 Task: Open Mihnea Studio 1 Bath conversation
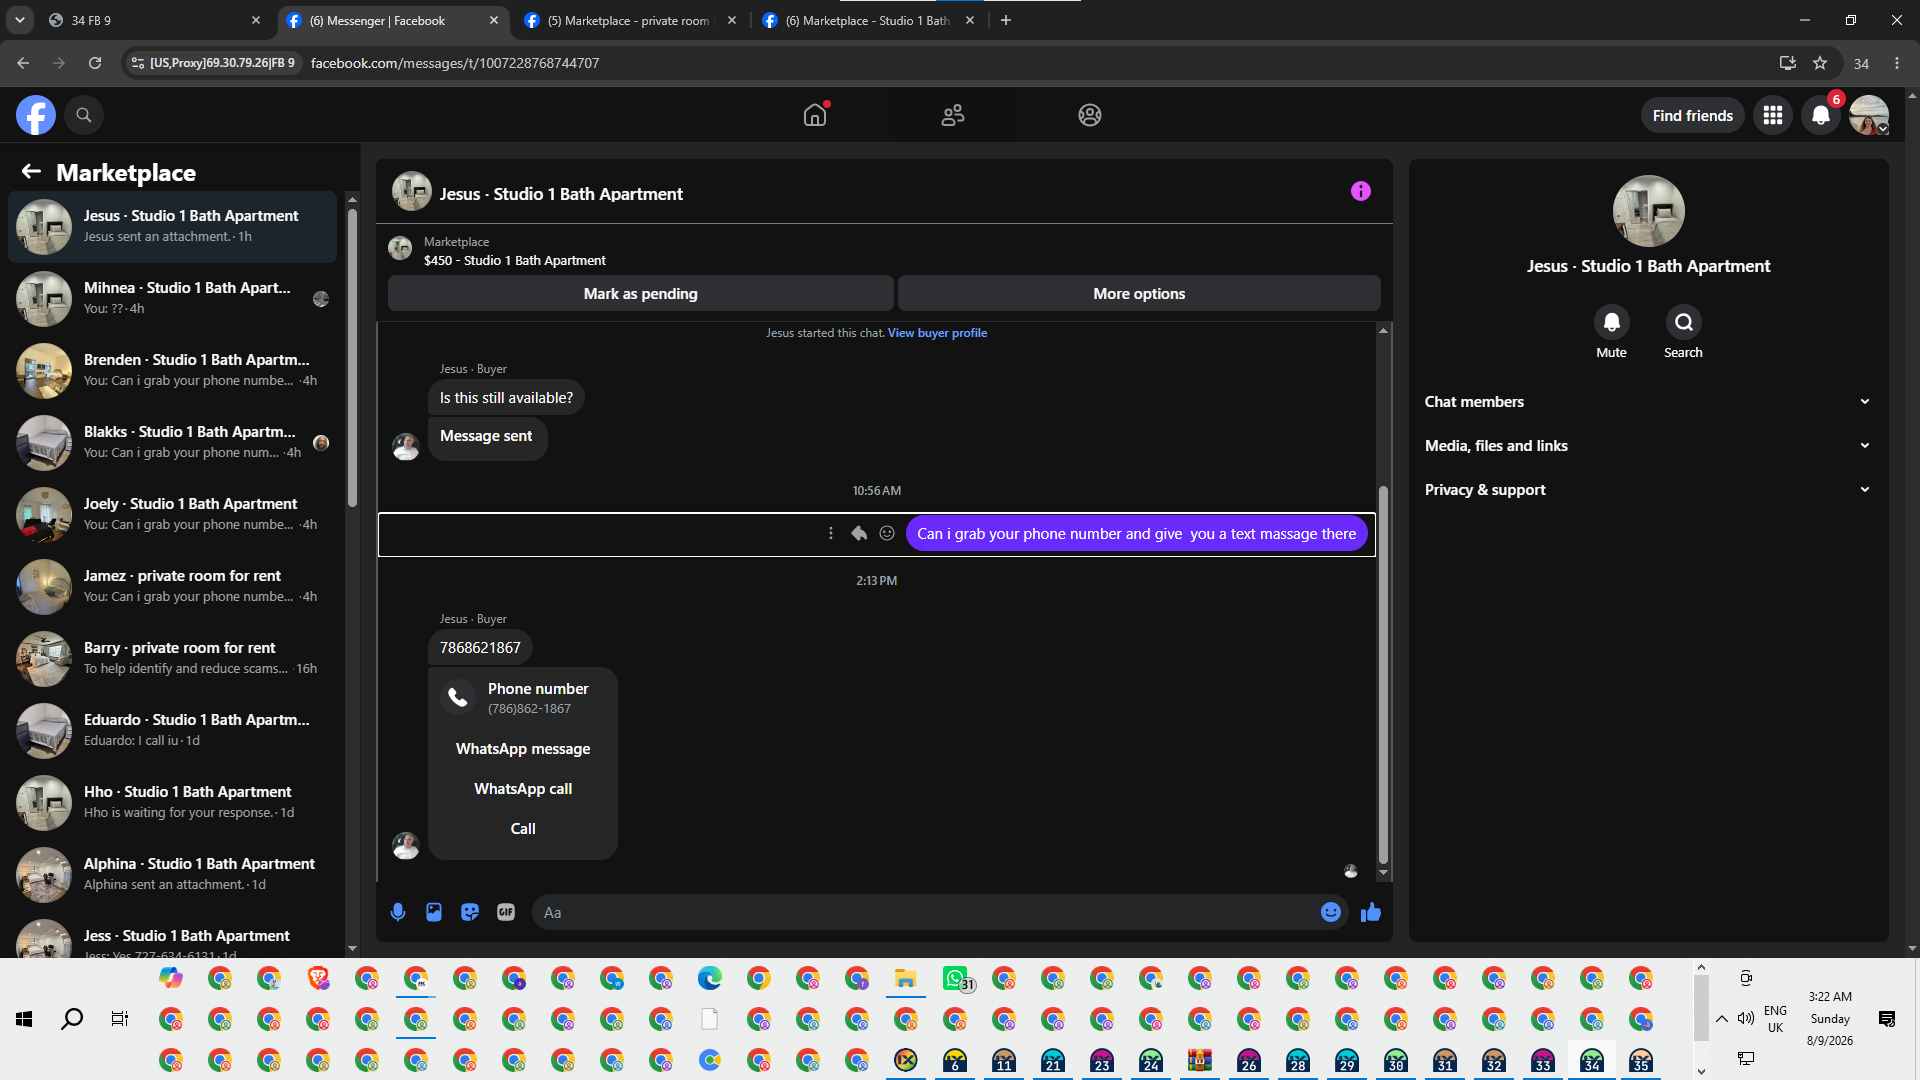(173, 299)
